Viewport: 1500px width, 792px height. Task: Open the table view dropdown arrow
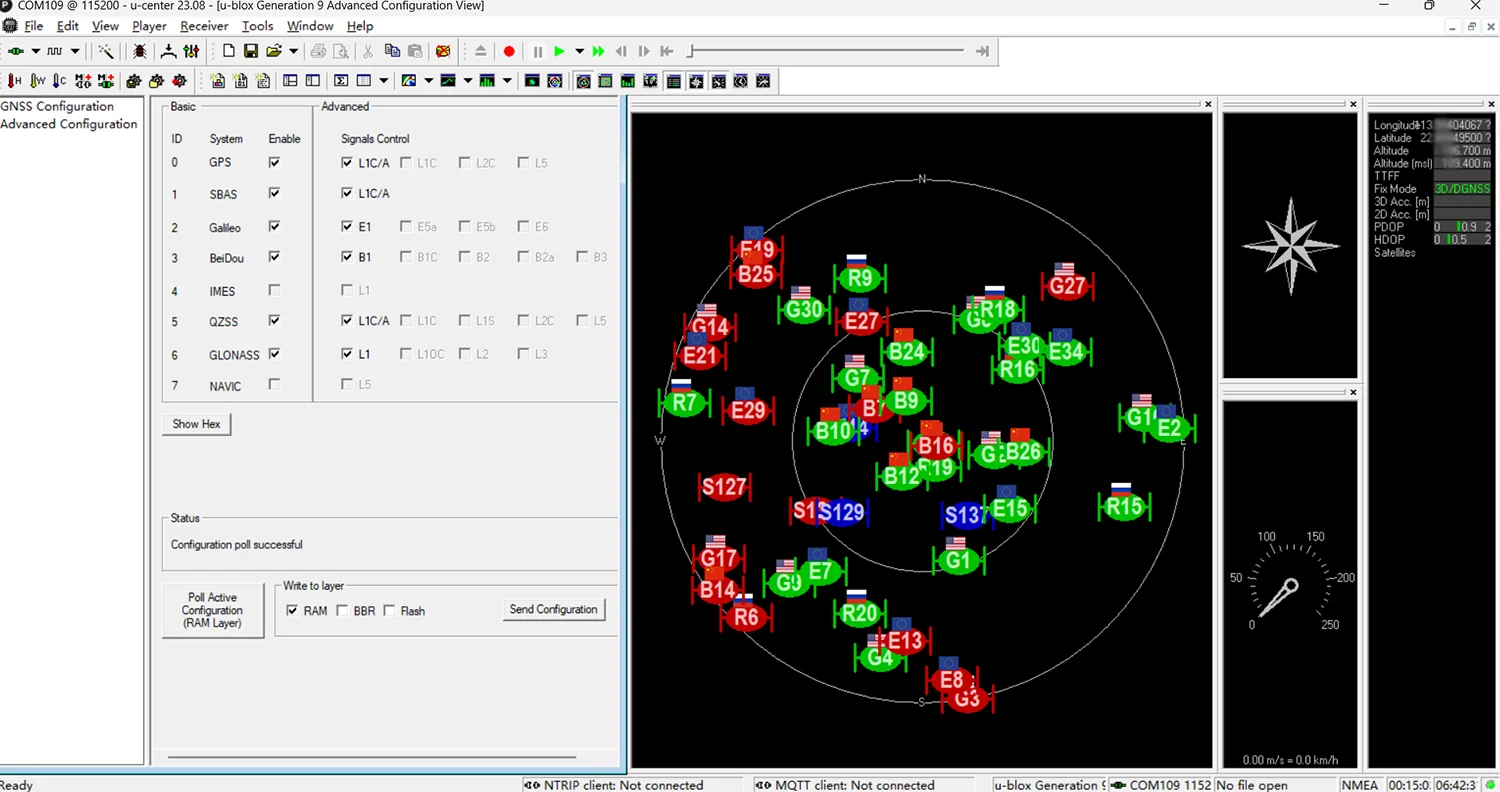point(384,81)
